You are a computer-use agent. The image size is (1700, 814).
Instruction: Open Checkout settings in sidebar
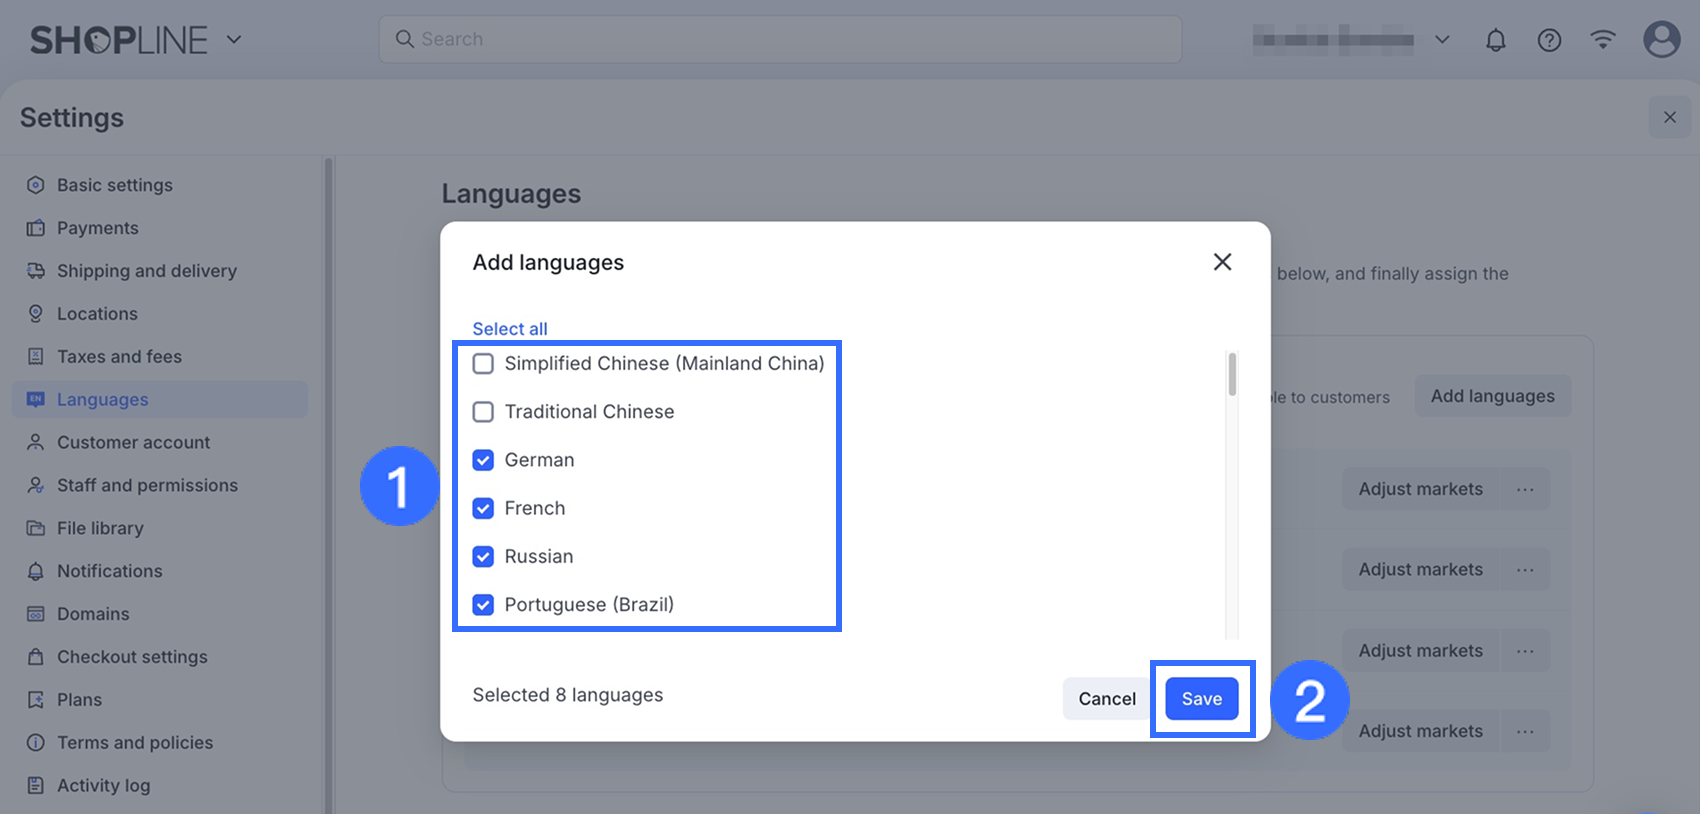coord(132,657)
